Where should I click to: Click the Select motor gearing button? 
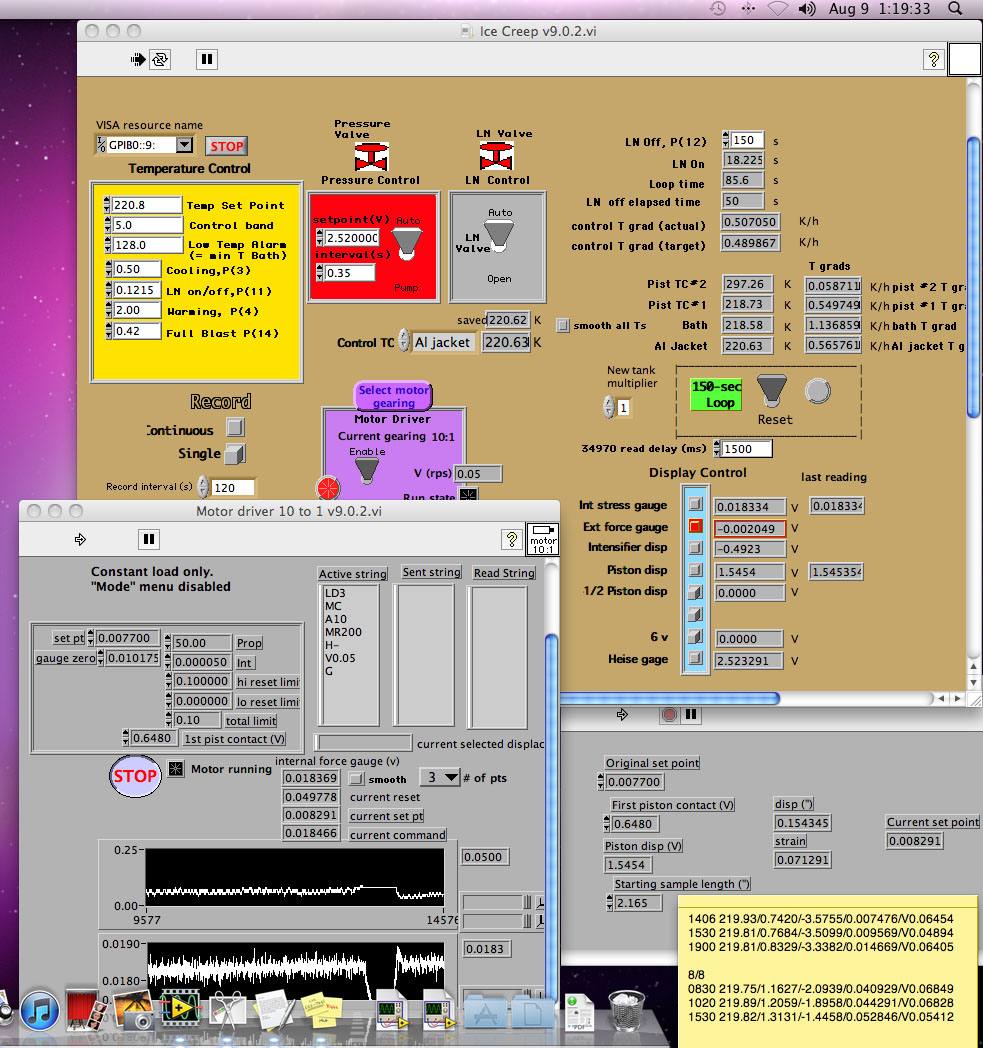(x=393, y=396)
